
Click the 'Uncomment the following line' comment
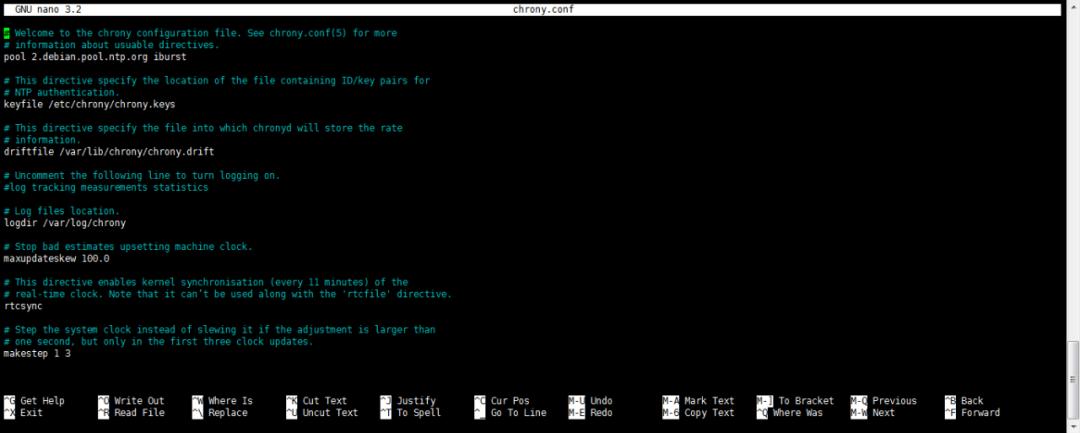142,176
